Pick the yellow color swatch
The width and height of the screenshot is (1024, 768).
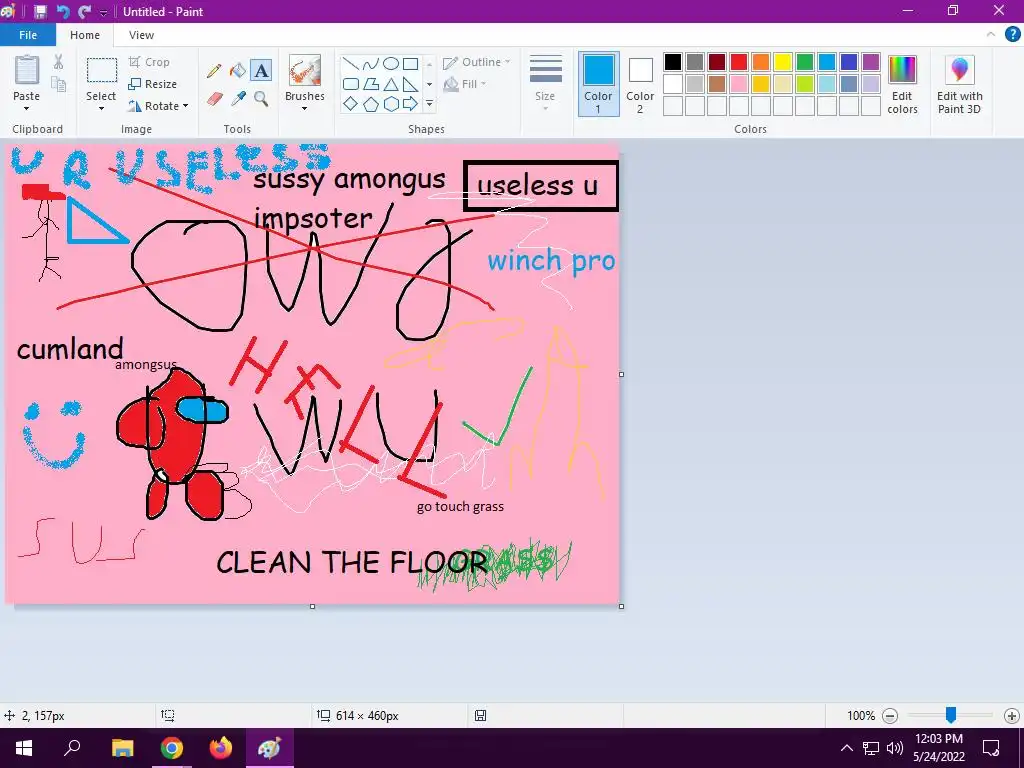click(782, 62)
